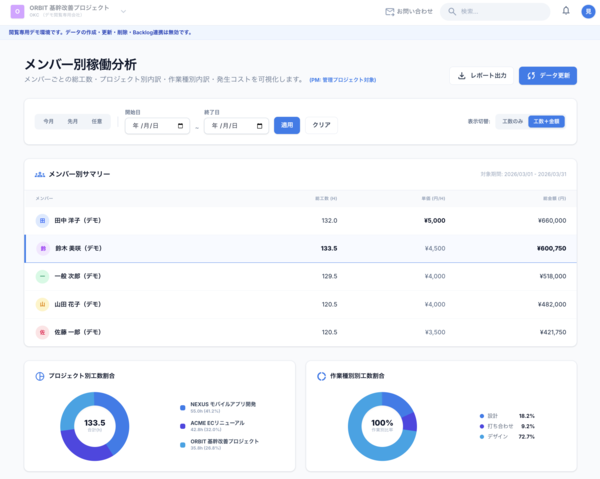This screenshot has height=479, width=600.
Task: Click the 佐藤 一郎 avatar icon
Action: [x=42, y=332]
